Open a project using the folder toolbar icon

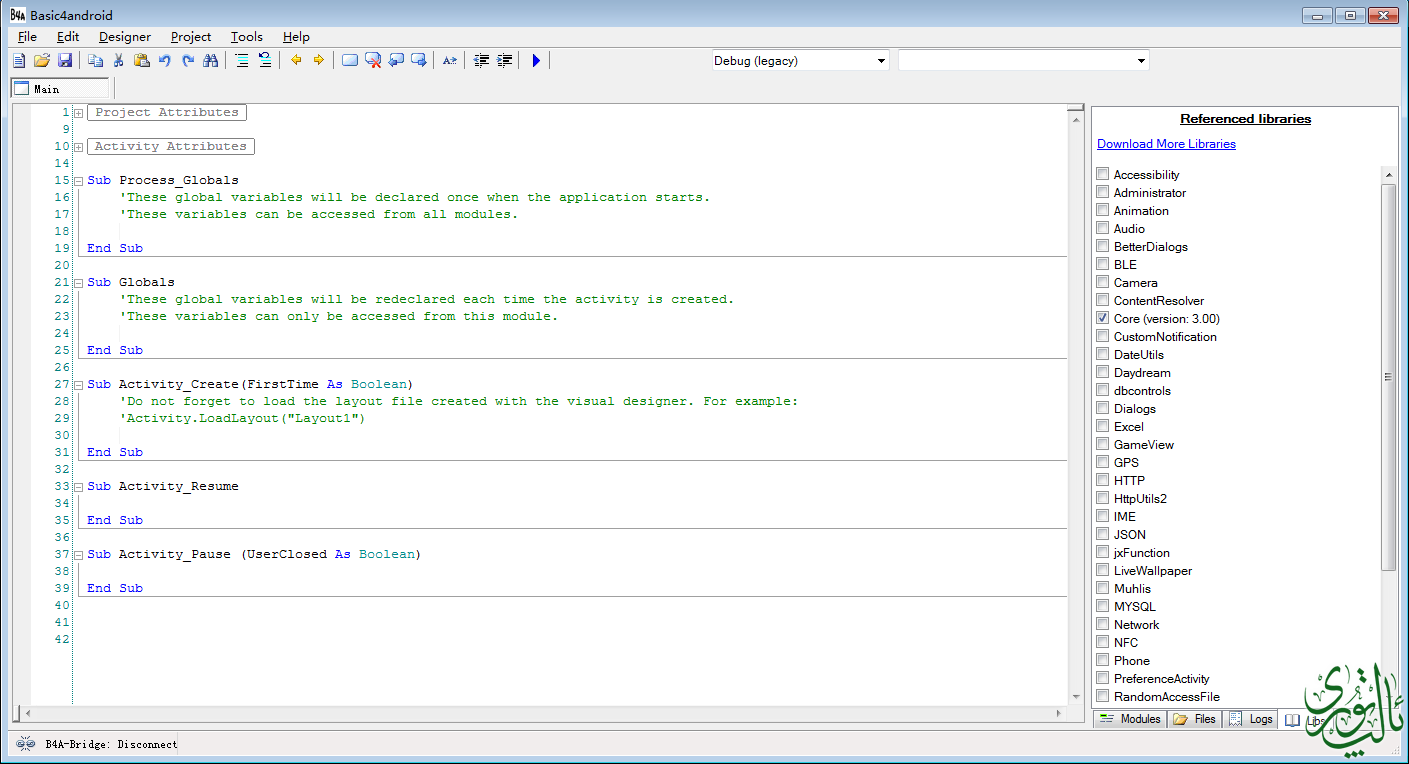42,61
